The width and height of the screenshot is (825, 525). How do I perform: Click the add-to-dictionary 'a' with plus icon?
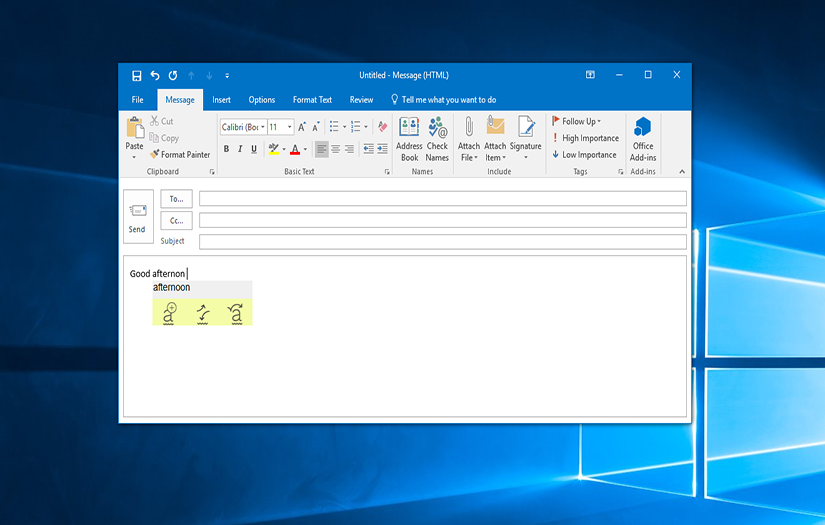click(168, 314)
